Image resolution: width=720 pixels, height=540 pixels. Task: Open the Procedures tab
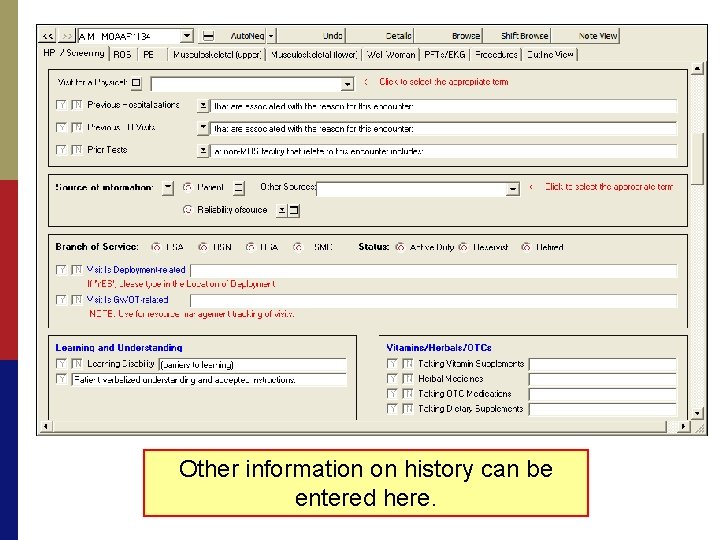[496, 55]
